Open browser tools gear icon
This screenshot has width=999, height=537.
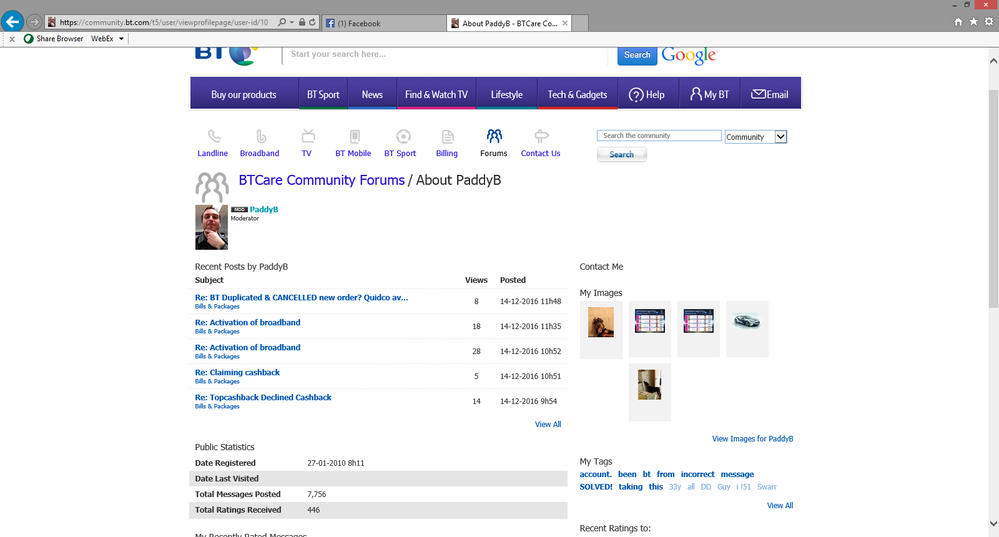(989, 22)
